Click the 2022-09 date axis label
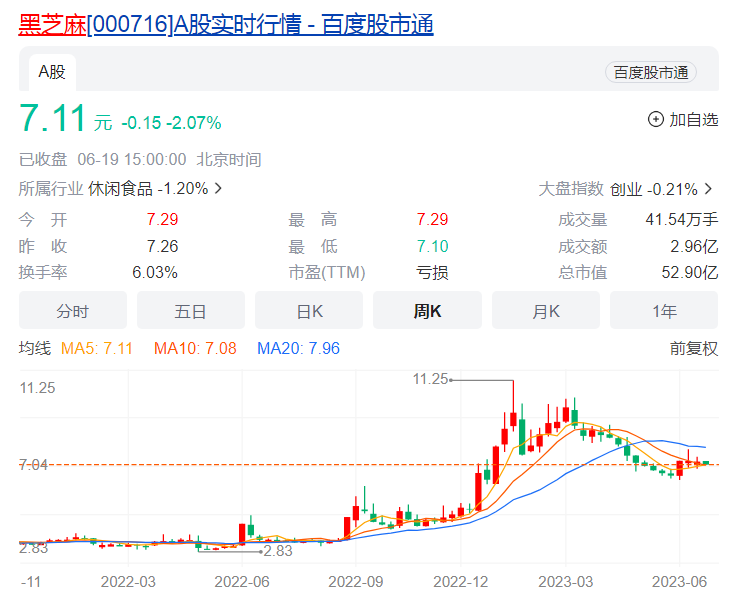This screenshot has height=596, width=735. (355, 582)
